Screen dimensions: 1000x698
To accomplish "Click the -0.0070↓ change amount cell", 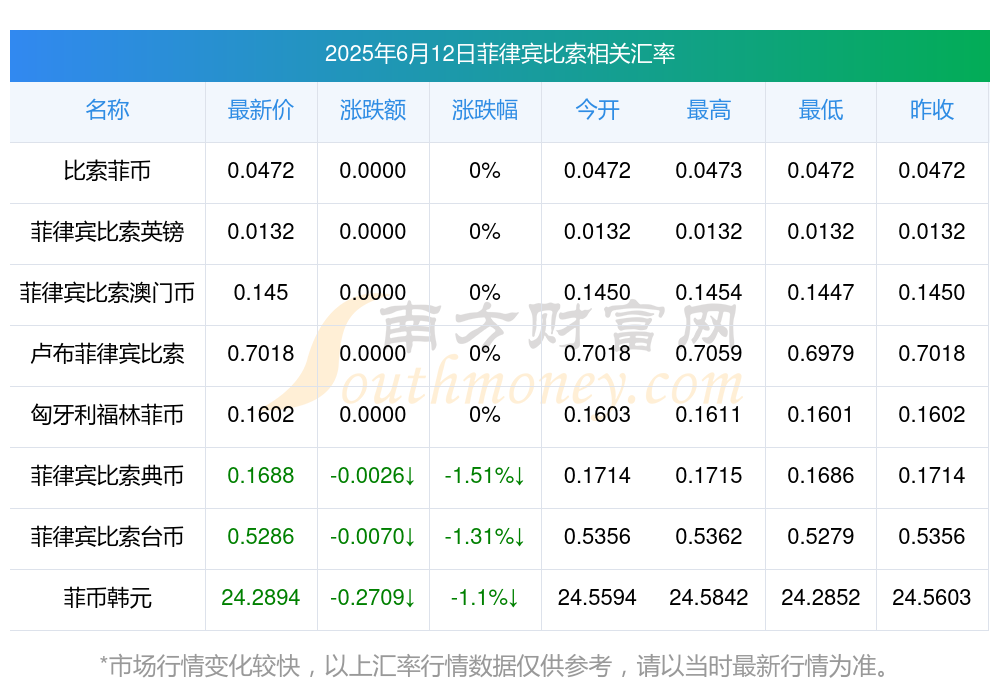I will [x=372, y=537].
